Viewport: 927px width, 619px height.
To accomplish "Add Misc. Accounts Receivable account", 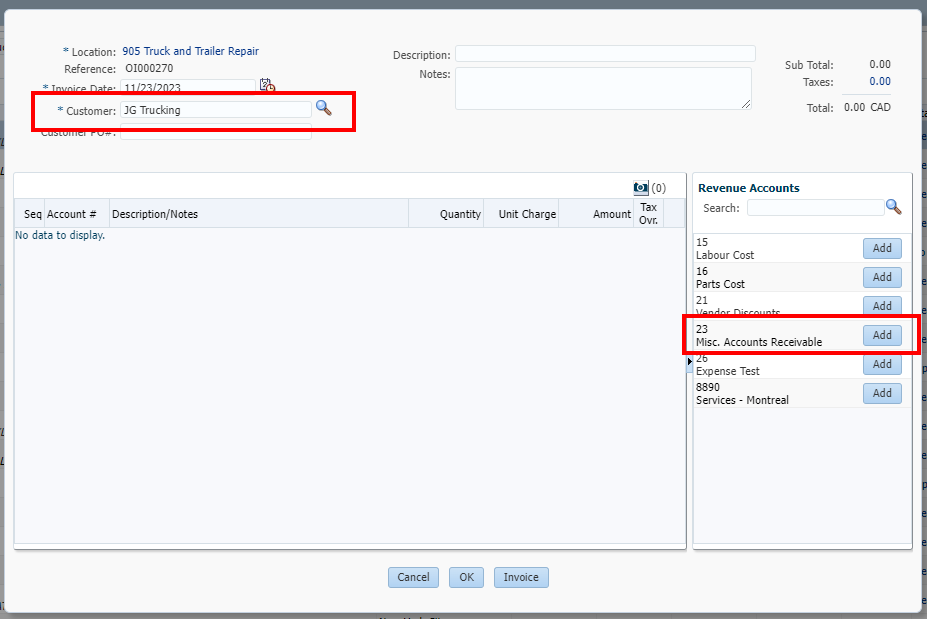I will pos(881,335).
